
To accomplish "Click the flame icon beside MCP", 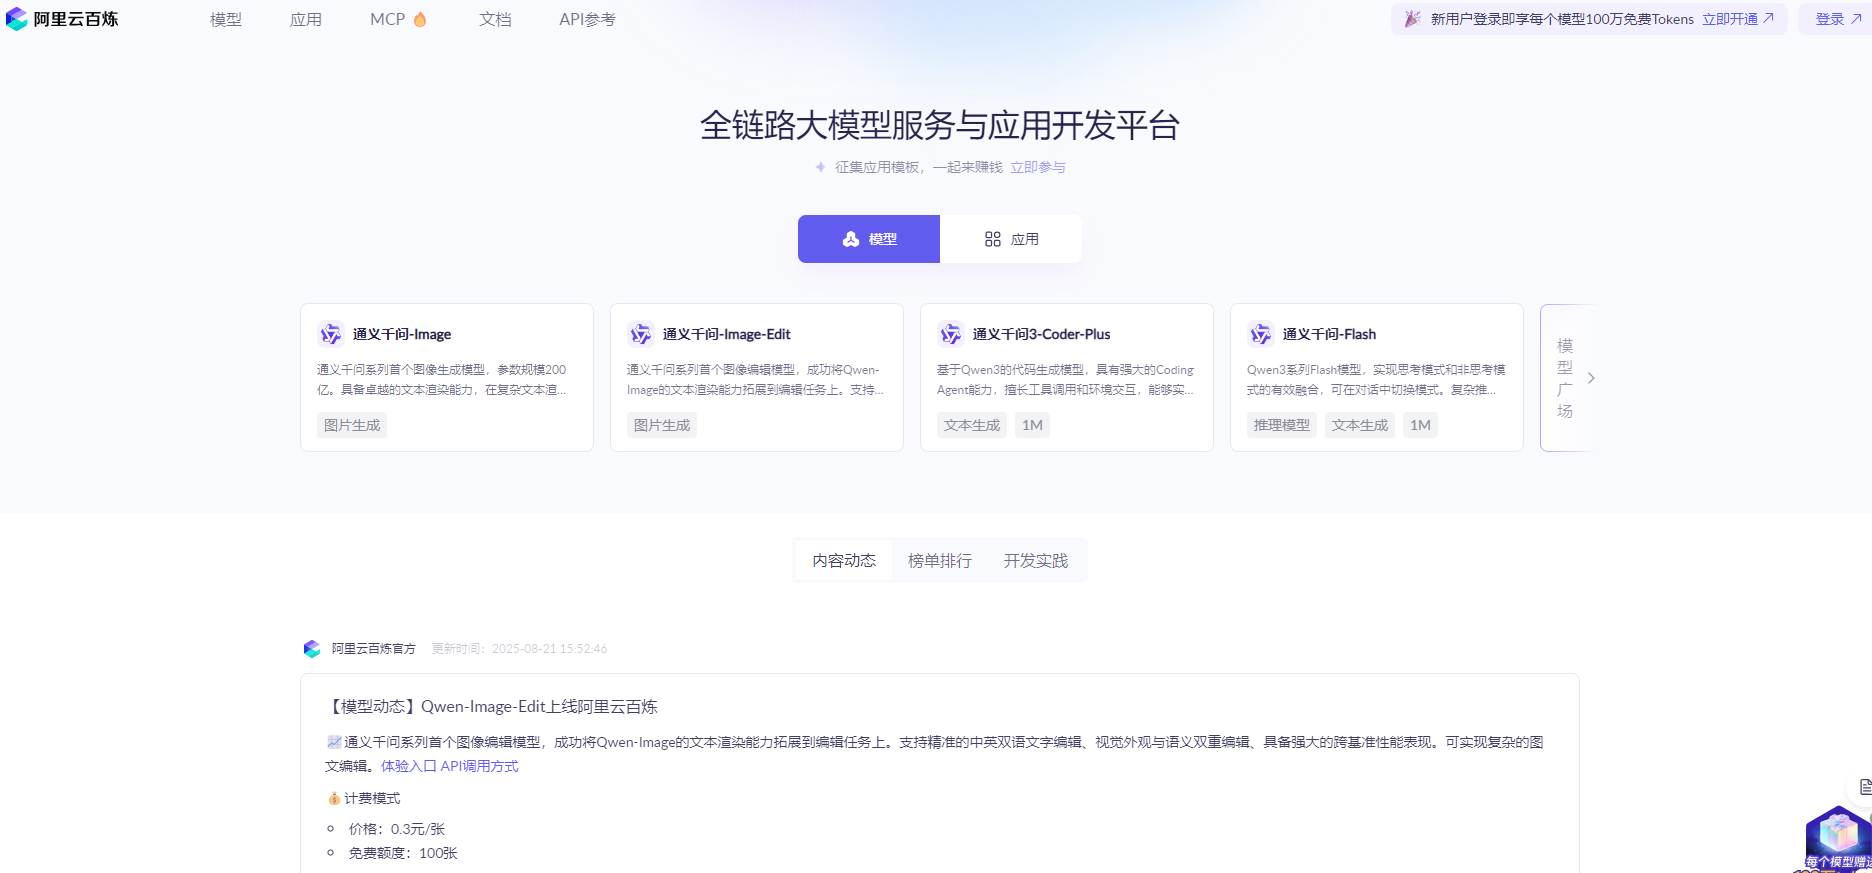I will click(420, 19).
